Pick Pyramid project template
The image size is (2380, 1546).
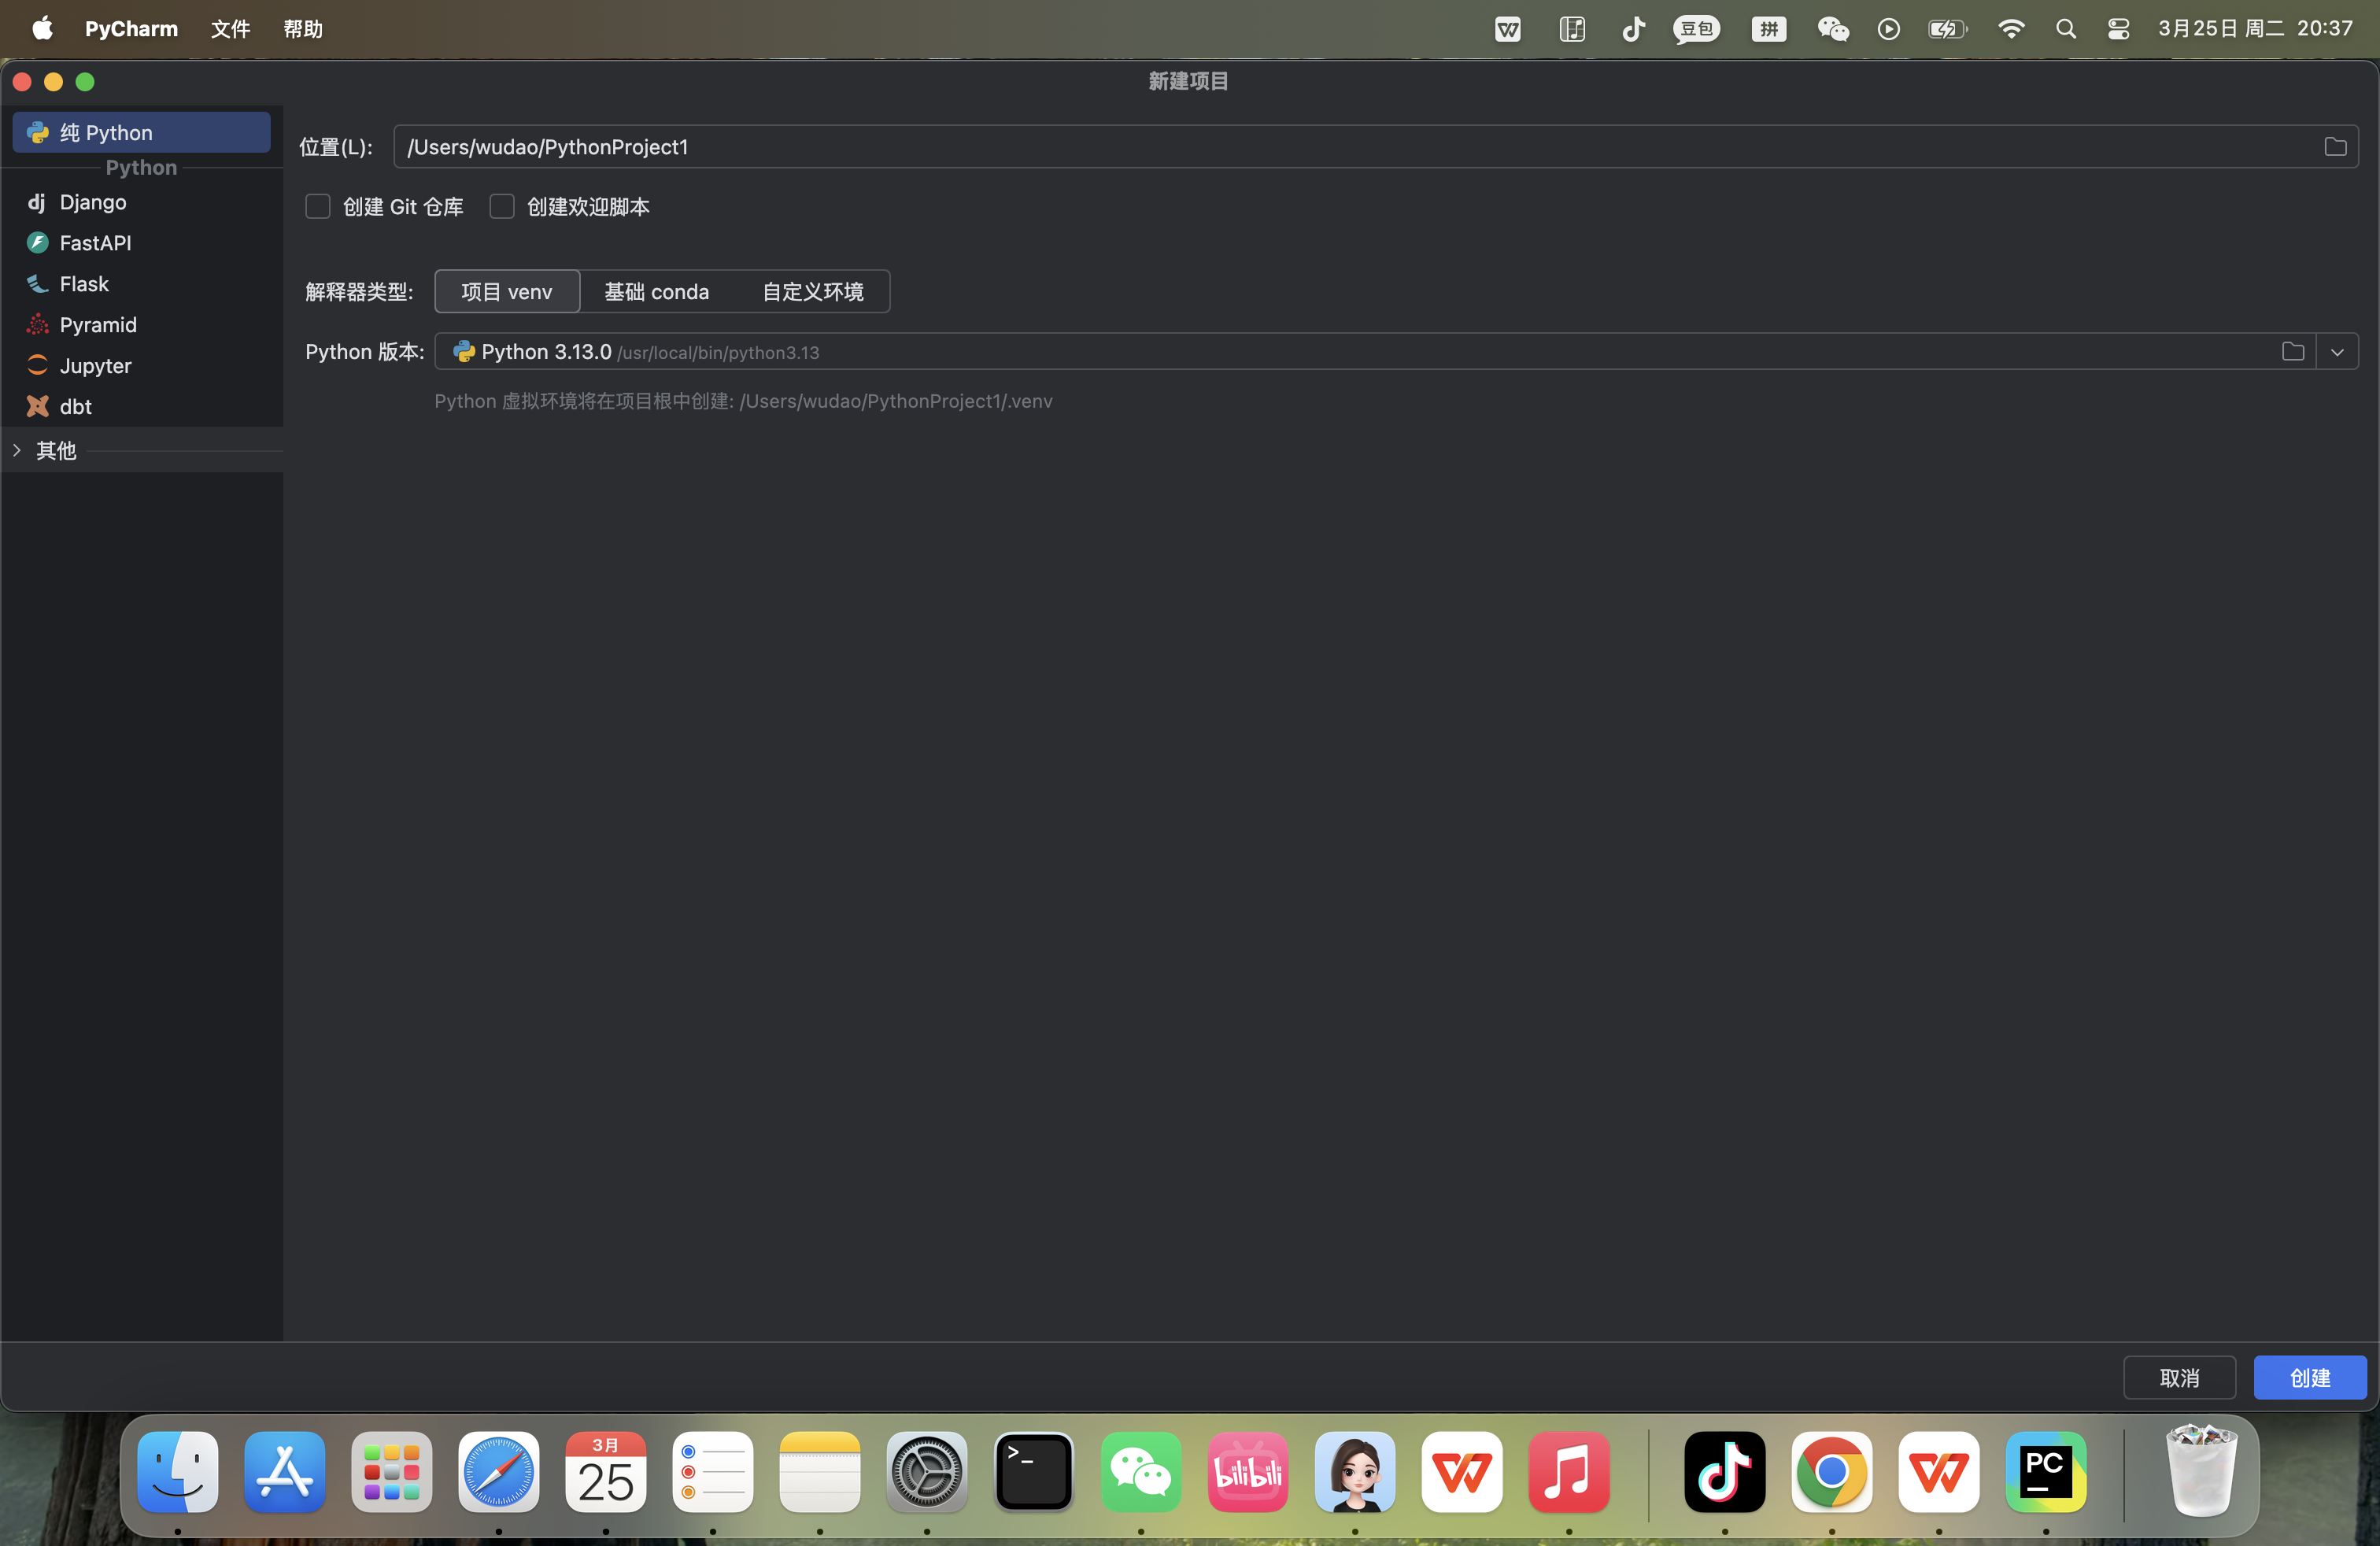[x=97, y=325]
